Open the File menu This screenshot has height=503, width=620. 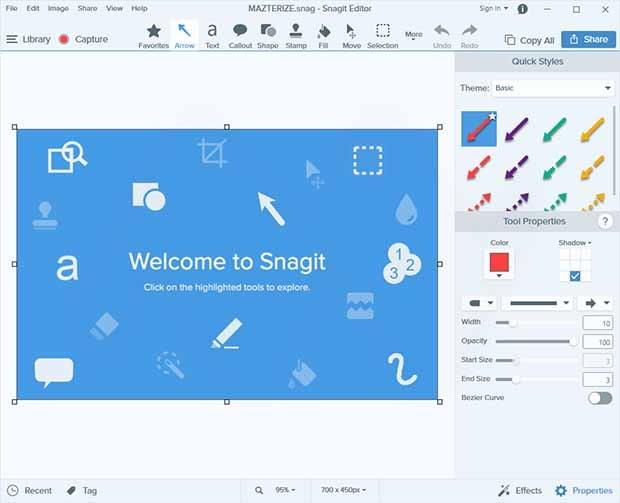point(11,8)
